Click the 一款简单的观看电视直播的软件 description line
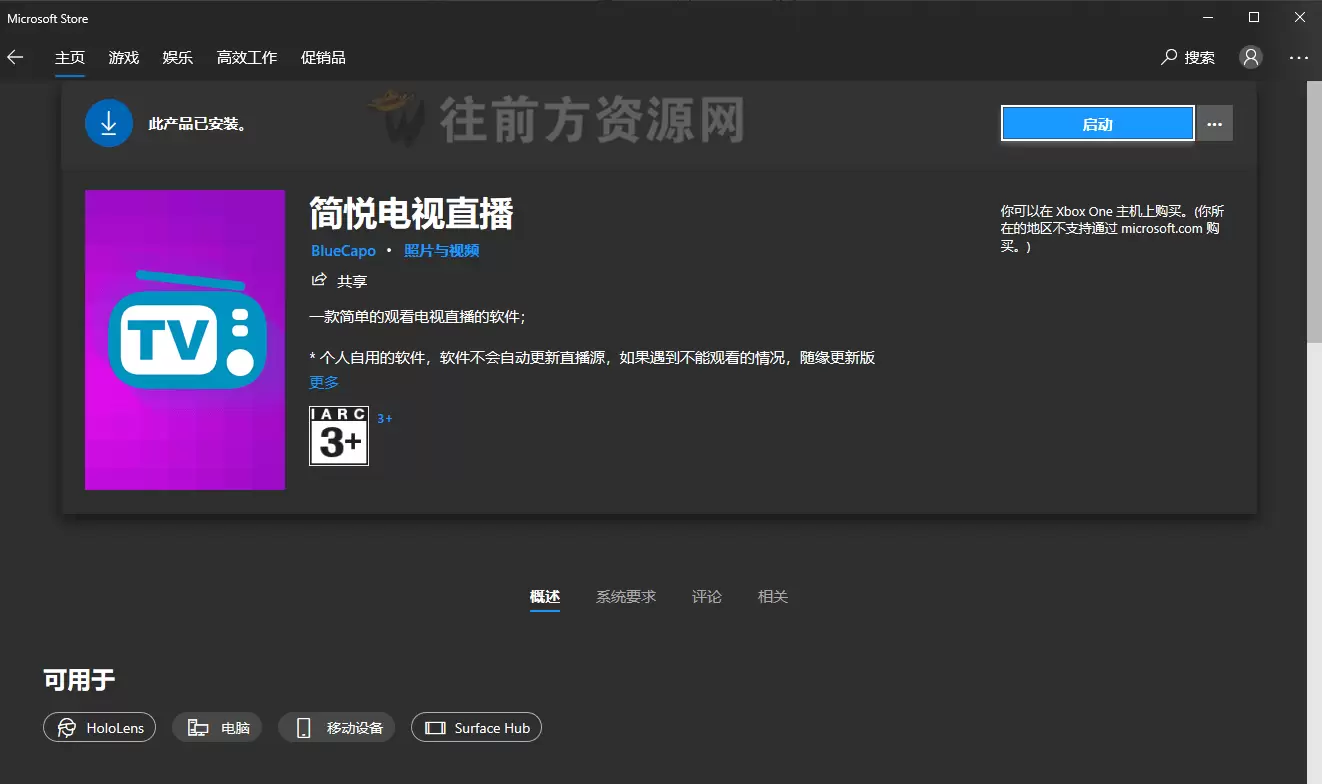The width and height of the screenshot is (1322, 784). pyautogui.click(x=418, y=317)
